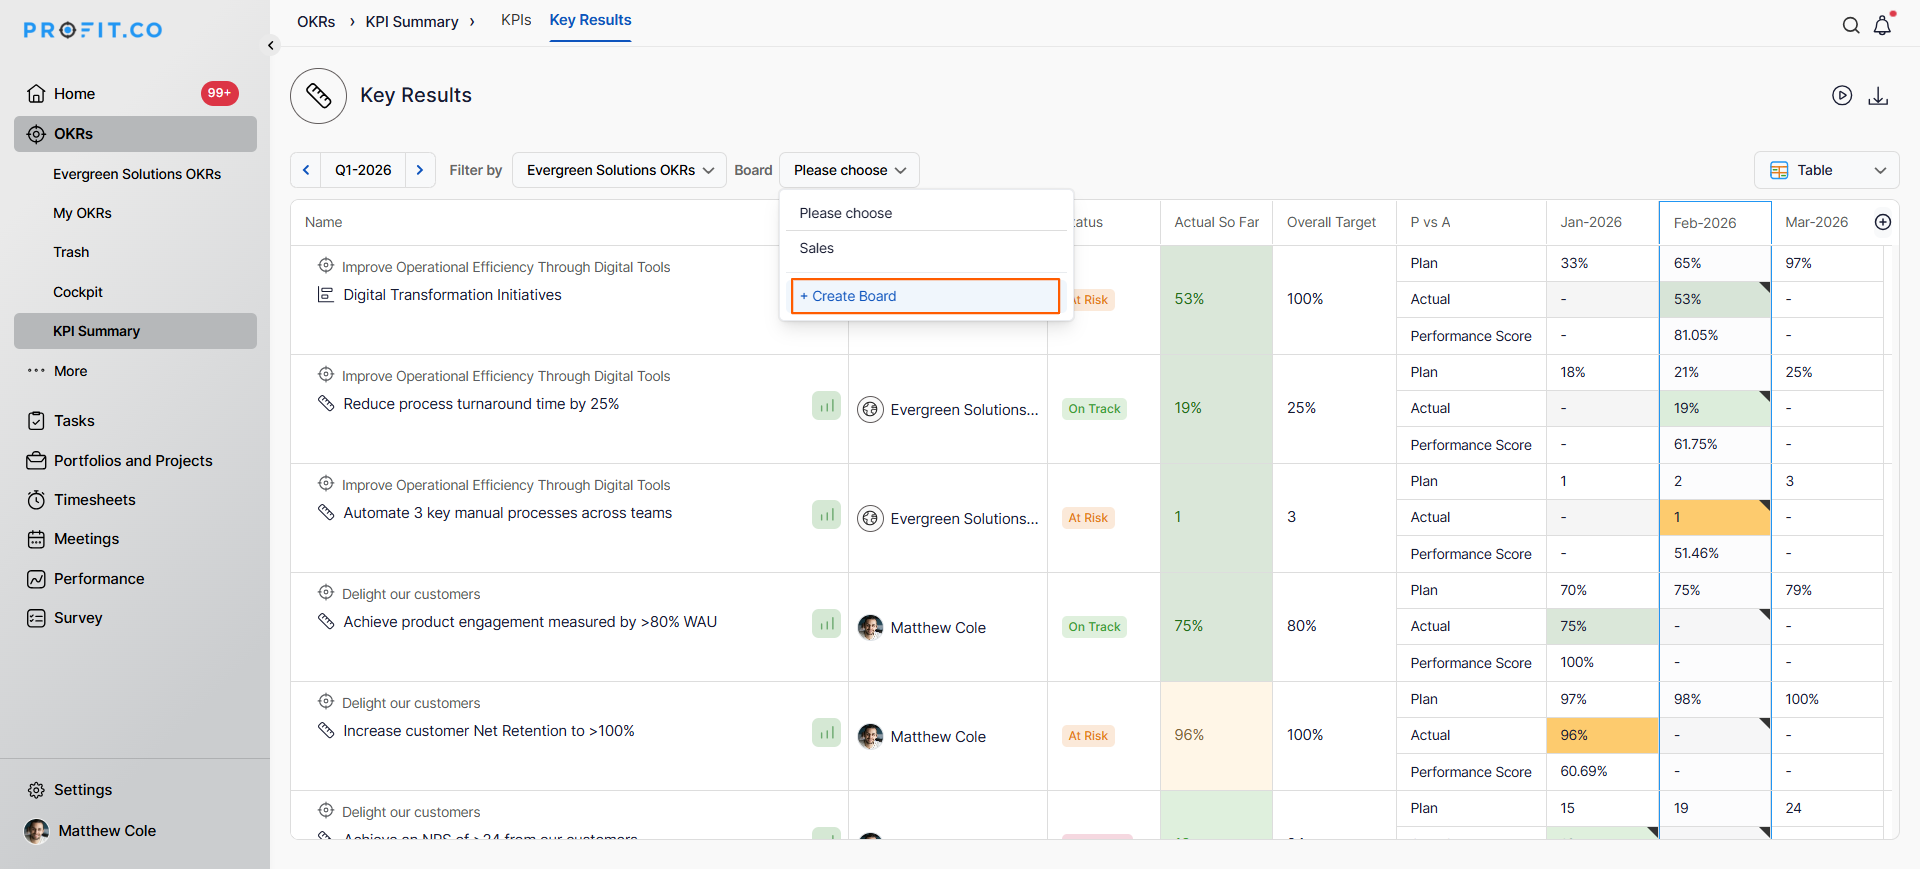Collapse the left sidebar arrow
This screenshot has height=869, width=1920.
pos(271,45)
